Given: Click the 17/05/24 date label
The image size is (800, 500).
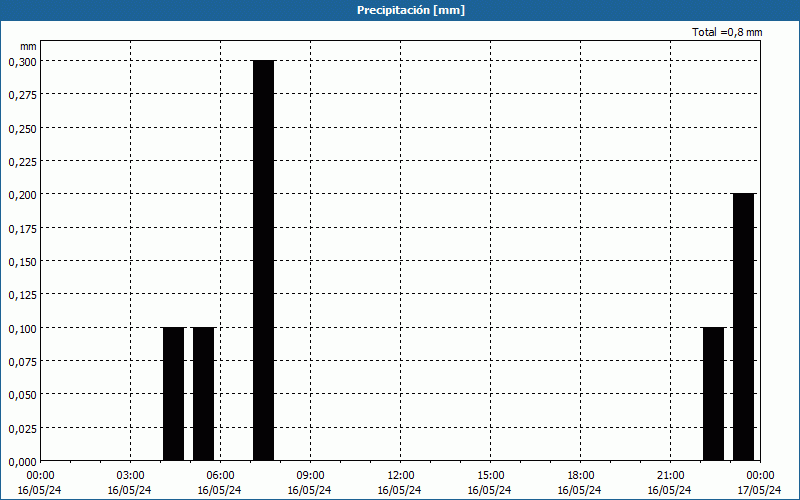Looking at the screenshot, I should 760,490.
